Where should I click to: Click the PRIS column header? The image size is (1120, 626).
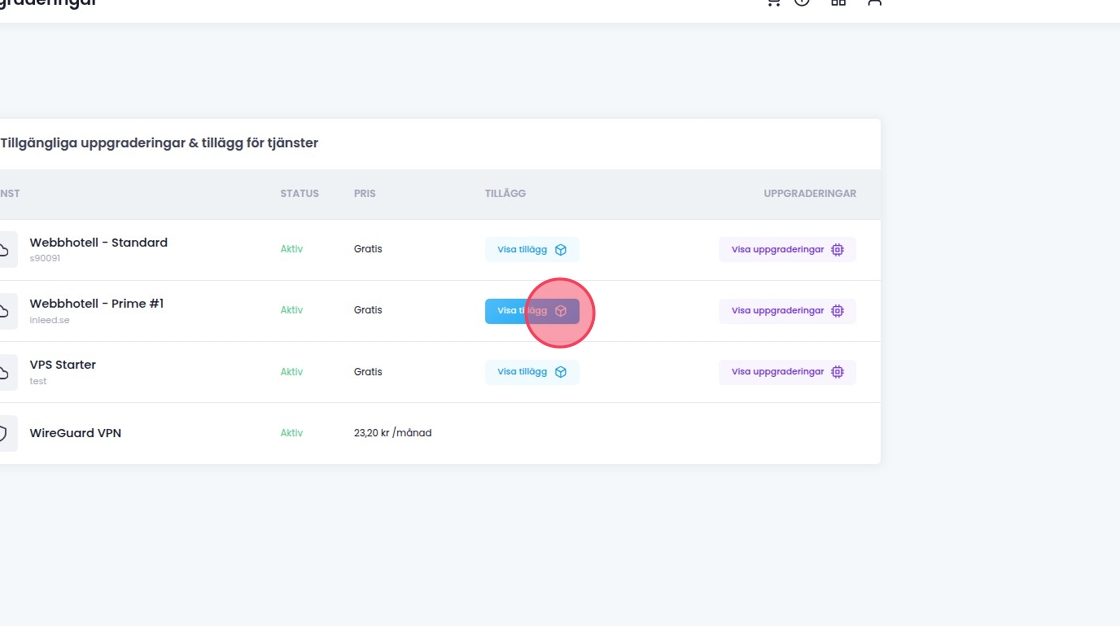coord(364,194)
